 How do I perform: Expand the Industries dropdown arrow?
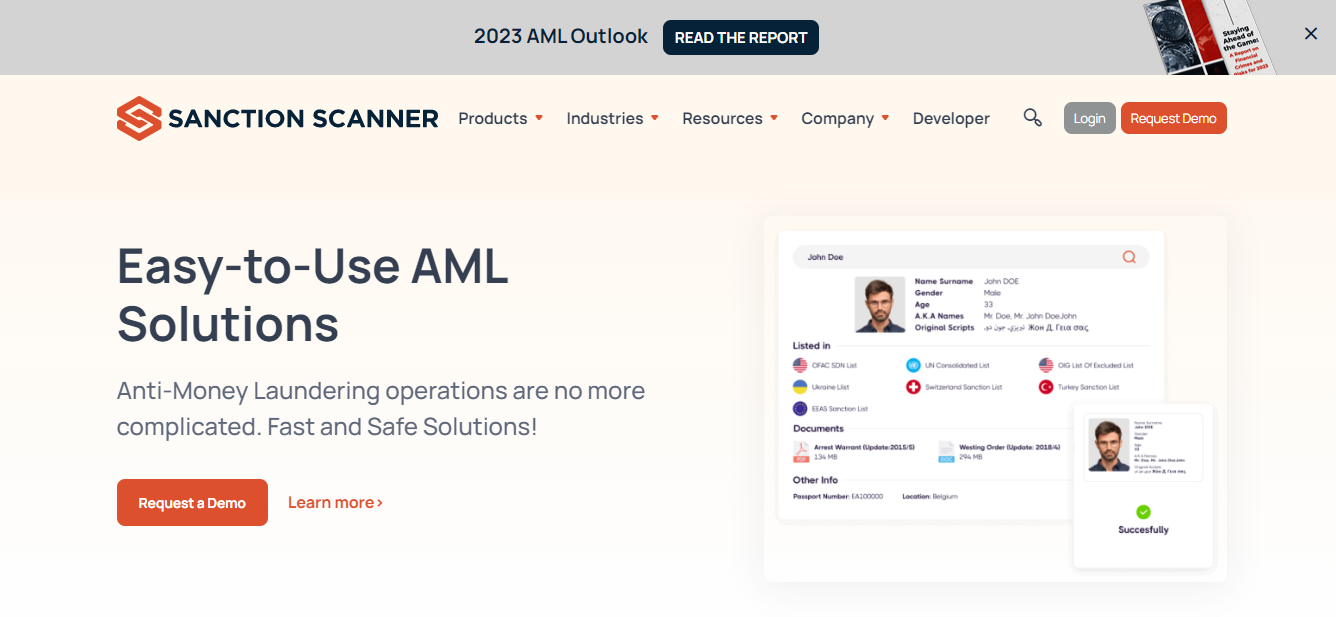655,118
